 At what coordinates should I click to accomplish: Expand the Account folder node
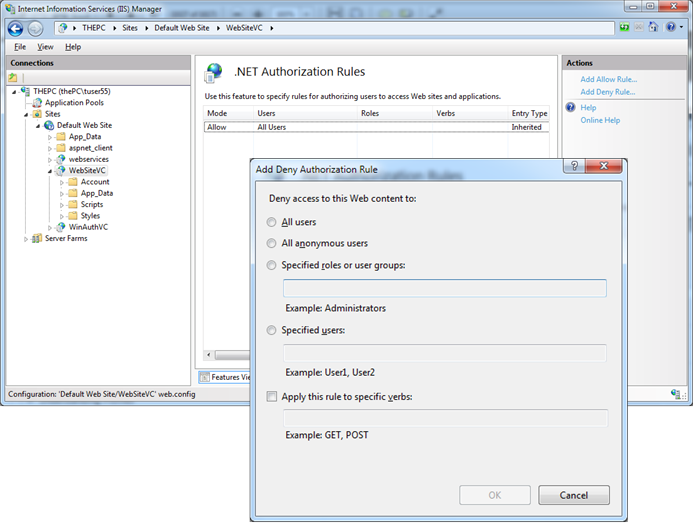tap(62, 182)
